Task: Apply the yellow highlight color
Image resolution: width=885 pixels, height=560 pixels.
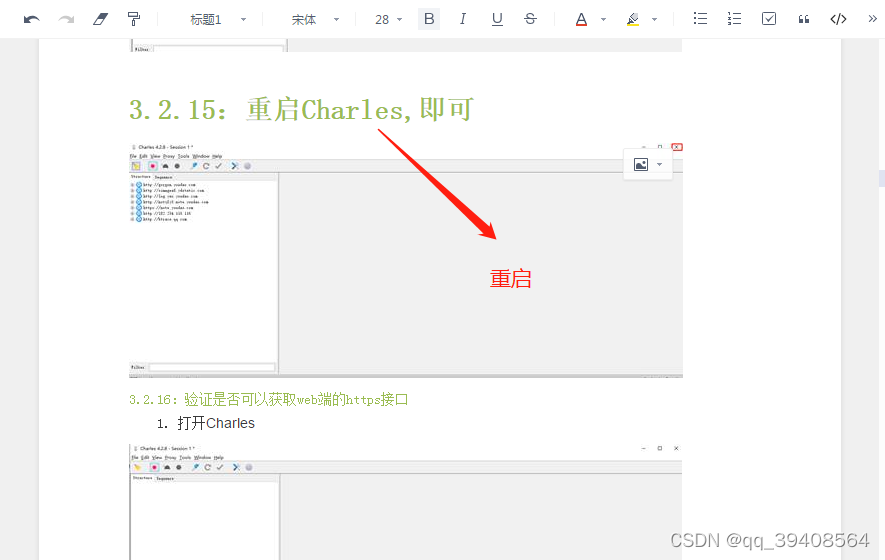Action: (x=633, y=20)
